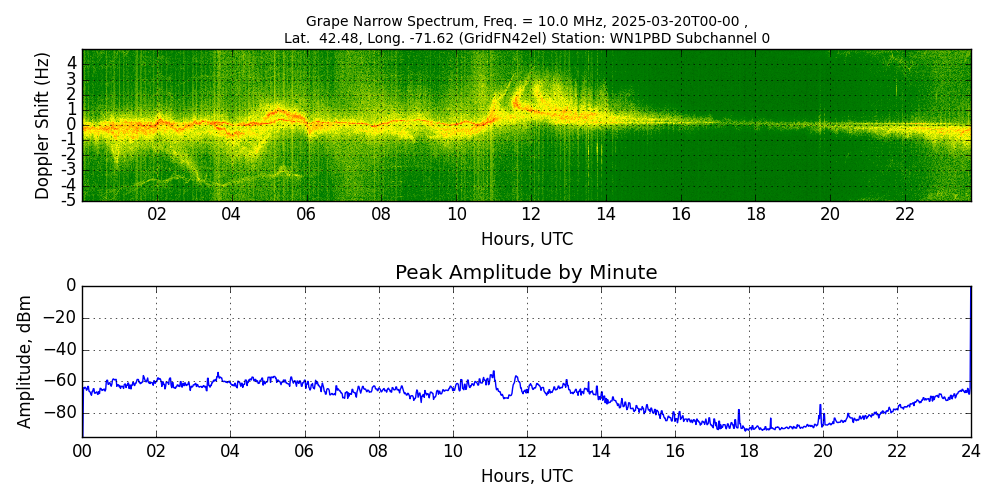Select the station WN1PBD subtitle line
The height and width of the screenshot is (500, 1000).
click(x=527, y=38)
